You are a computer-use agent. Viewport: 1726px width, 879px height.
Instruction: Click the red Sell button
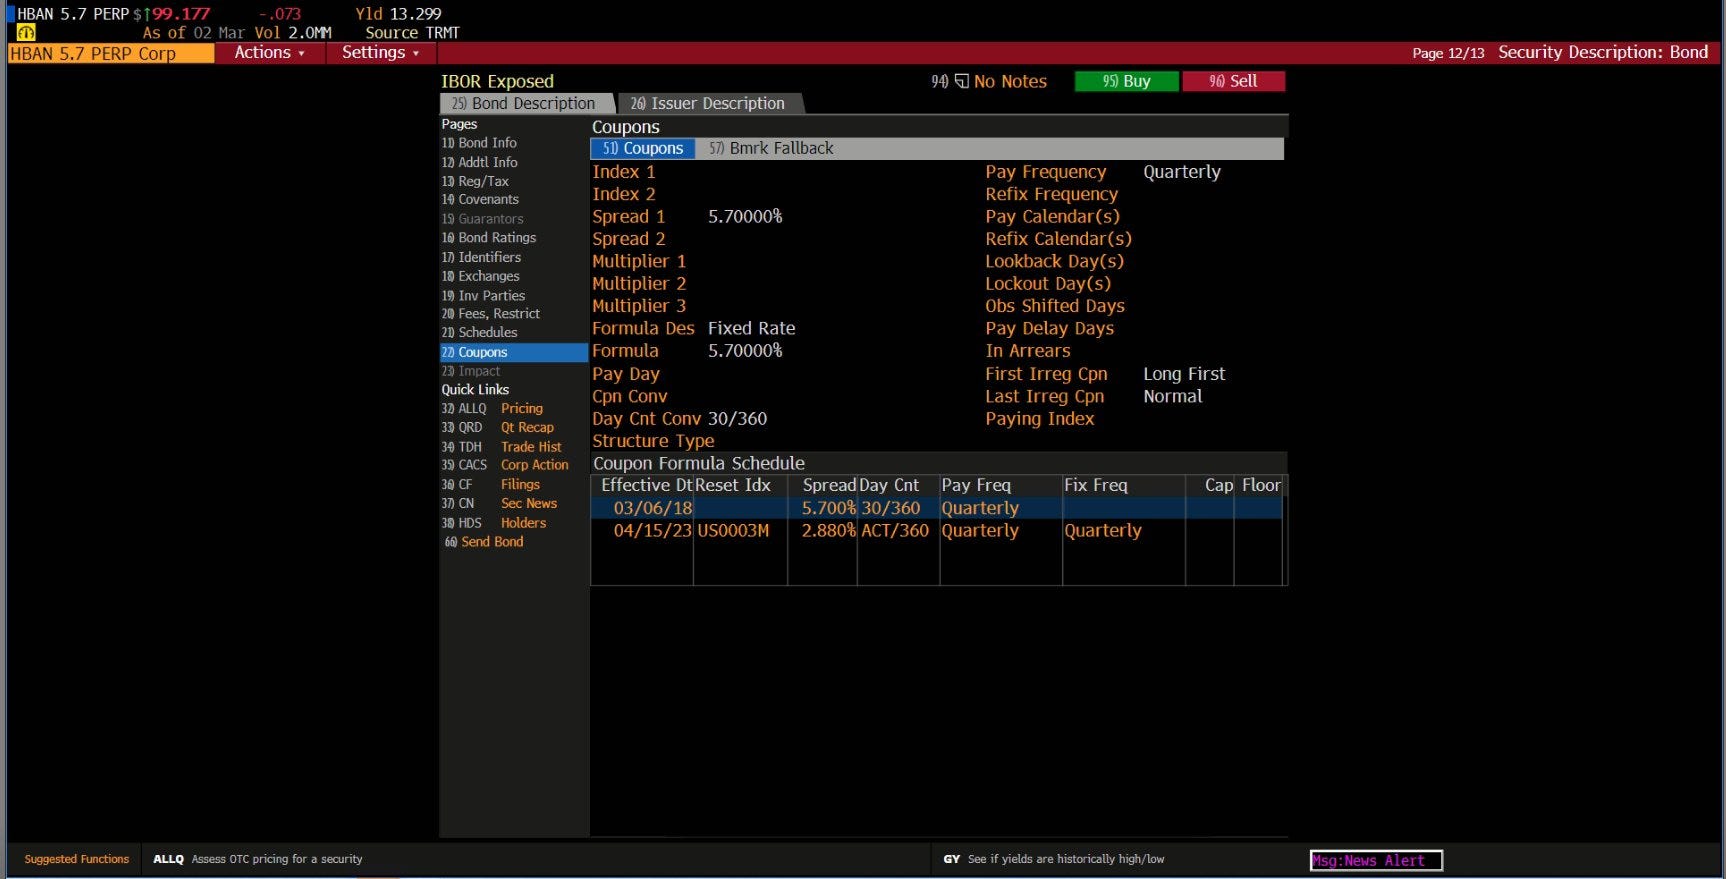1233,81
